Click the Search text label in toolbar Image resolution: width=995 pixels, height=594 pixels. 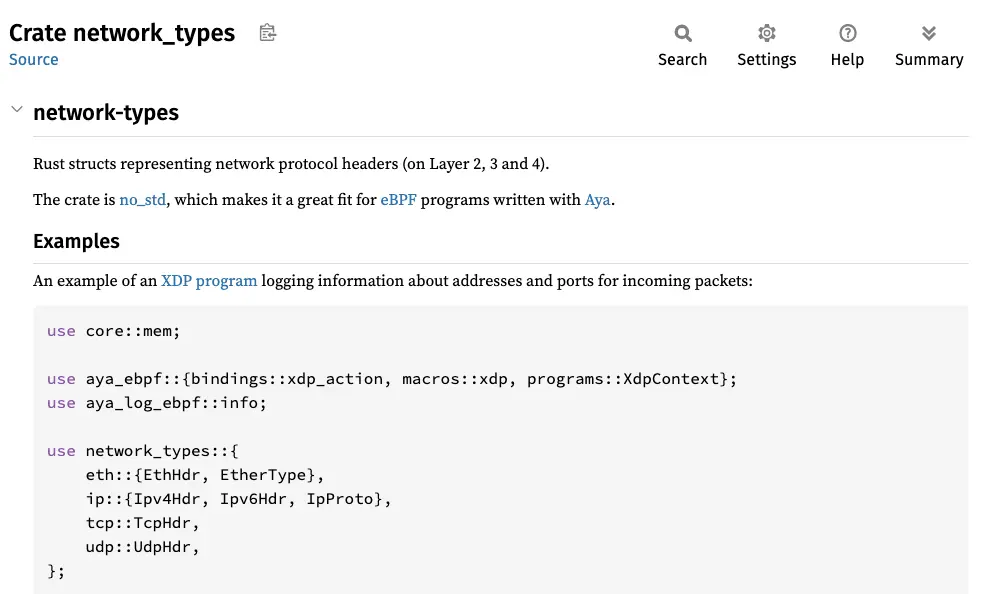[x=683, y=60]
